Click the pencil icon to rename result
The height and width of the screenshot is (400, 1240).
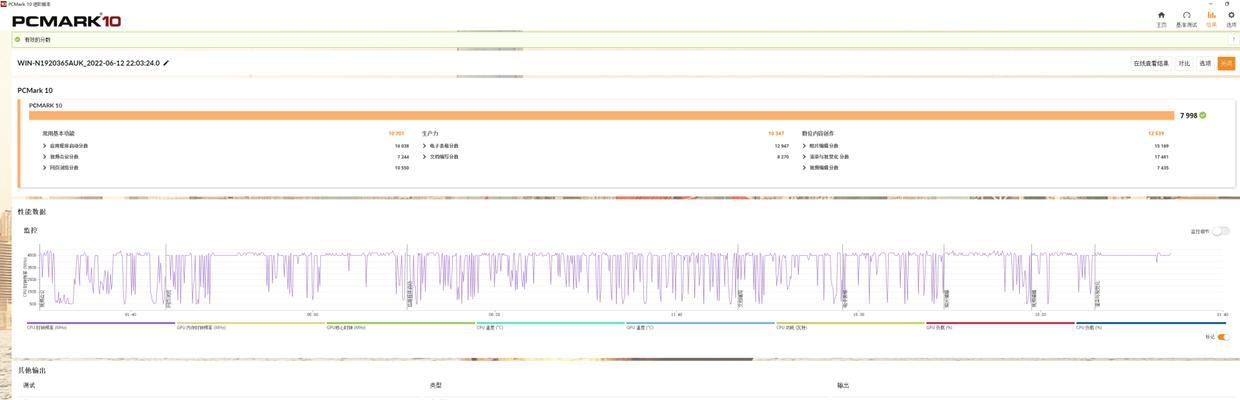pyautogui.click(x=167, y=63)
